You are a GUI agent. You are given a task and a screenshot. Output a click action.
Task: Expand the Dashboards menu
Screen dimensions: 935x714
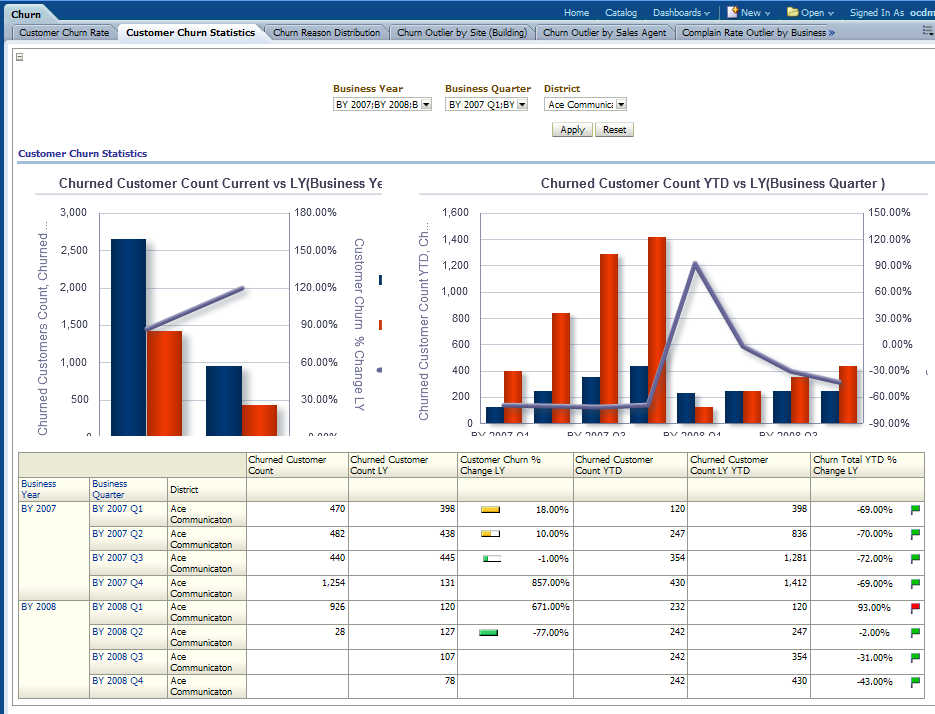pos(681,13)
